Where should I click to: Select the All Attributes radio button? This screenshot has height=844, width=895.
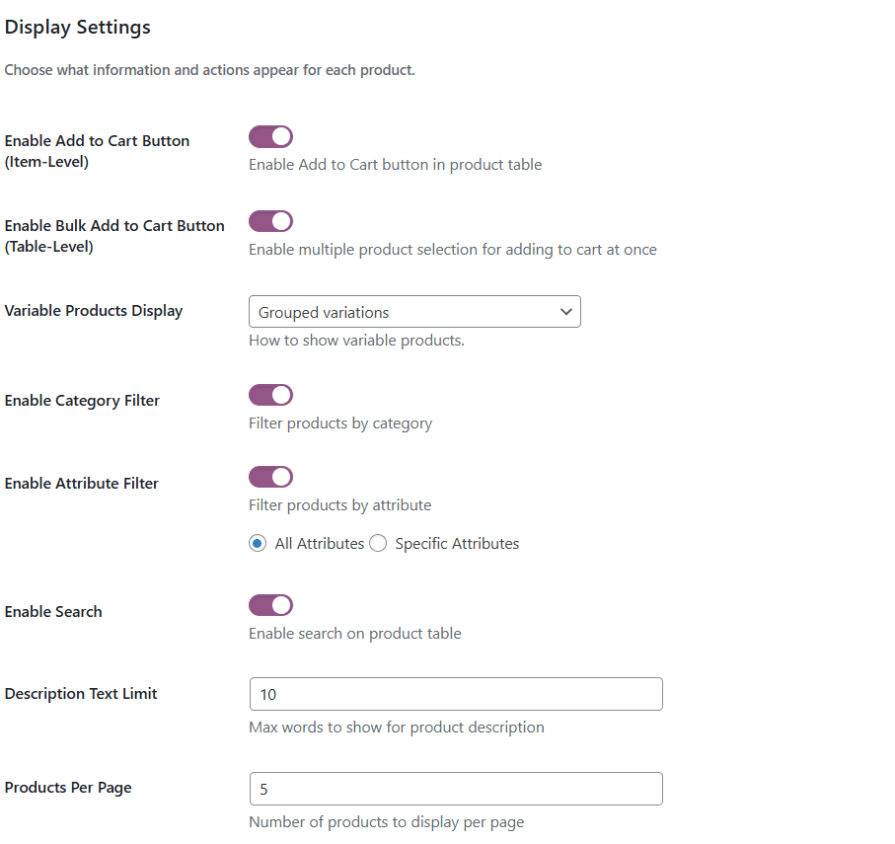click(258, 544)
